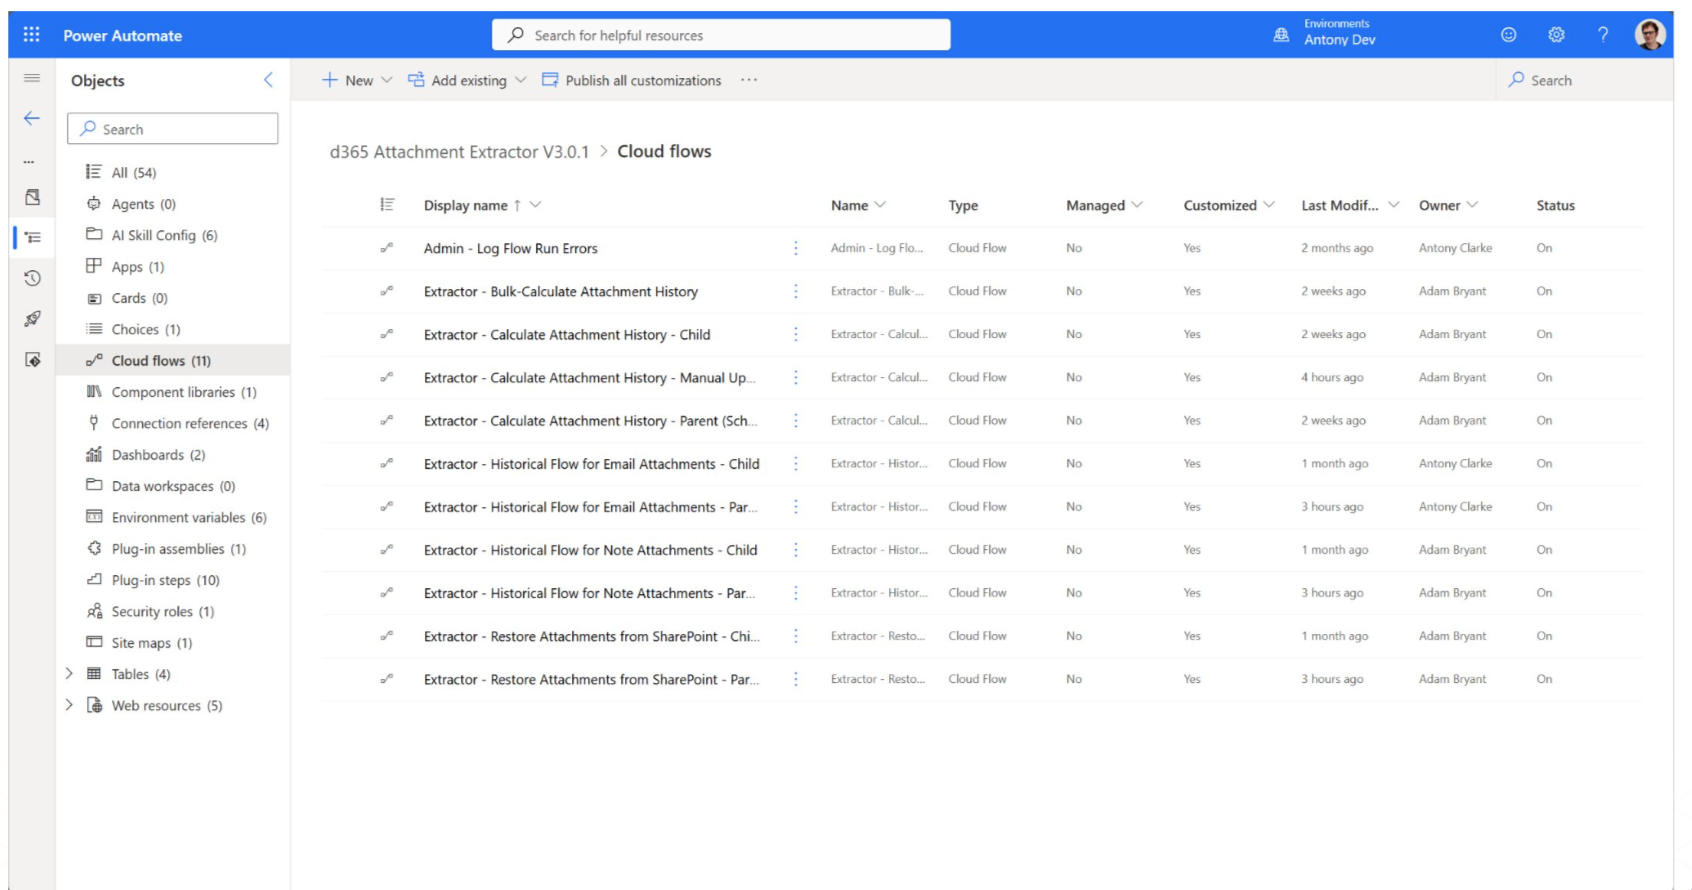Open more options for Admin - Log Flow Run Errors
This screenshot has width=1692, height=890.
(796, 248)
